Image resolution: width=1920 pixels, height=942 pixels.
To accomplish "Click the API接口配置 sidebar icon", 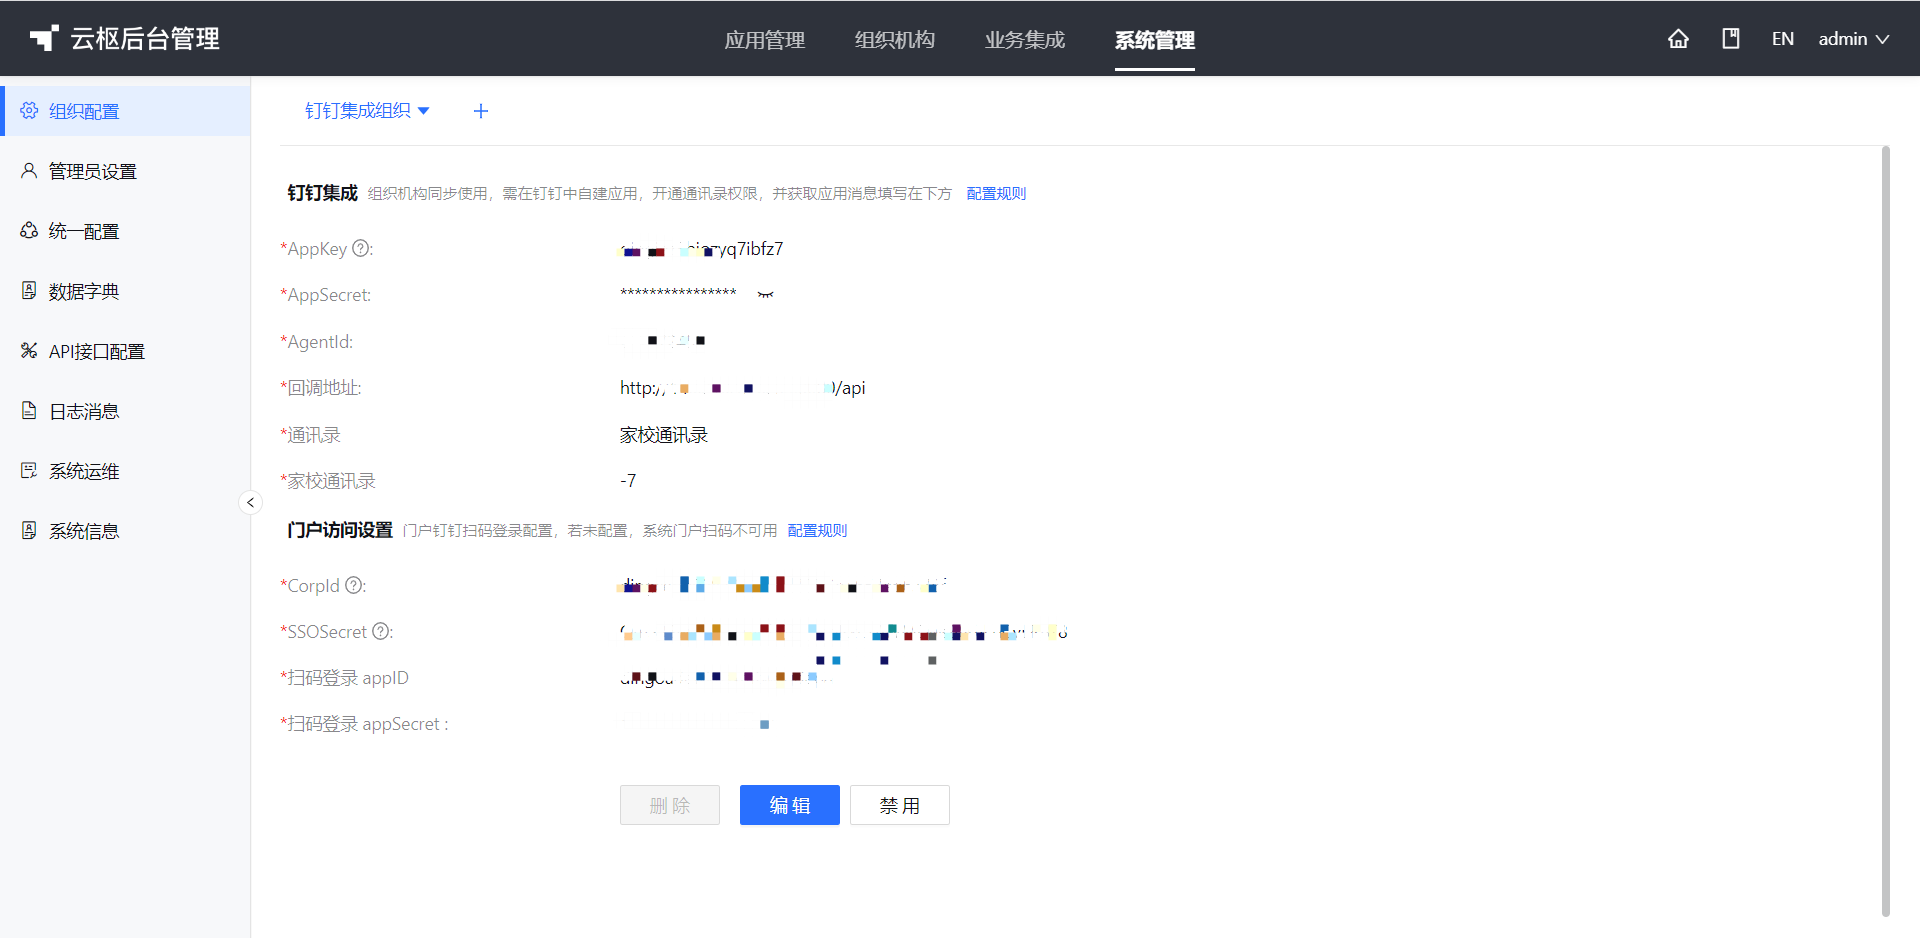I will point(29,350).
